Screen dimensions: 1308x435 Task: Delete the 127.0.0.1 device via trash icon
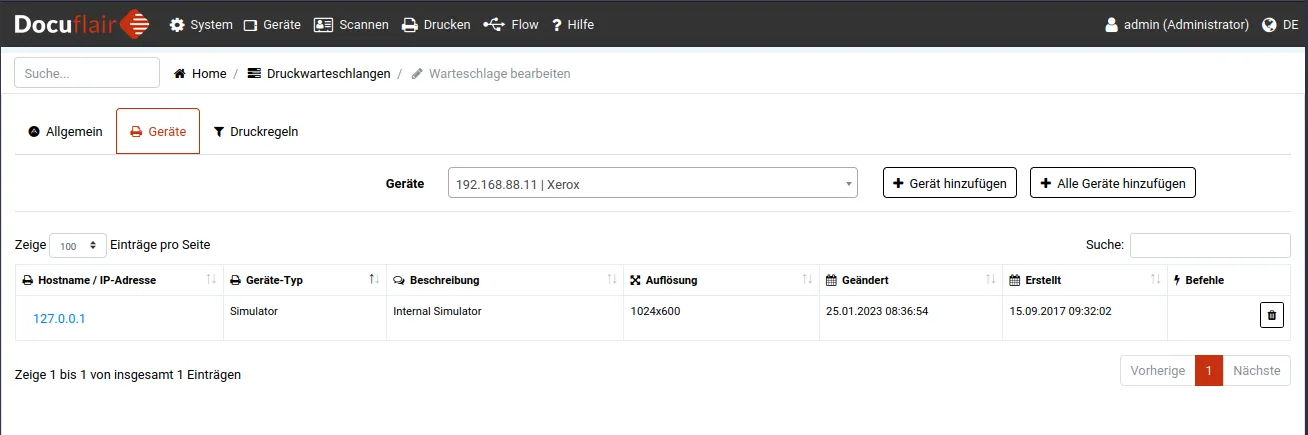1271,316
